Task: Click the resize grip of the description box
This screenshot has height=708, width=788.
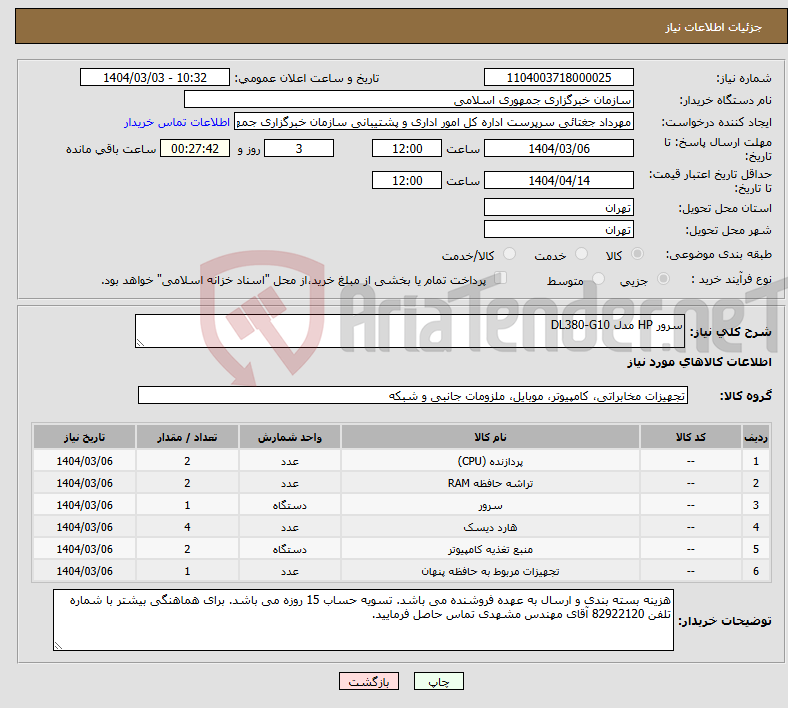Action: tap(140, 343)
